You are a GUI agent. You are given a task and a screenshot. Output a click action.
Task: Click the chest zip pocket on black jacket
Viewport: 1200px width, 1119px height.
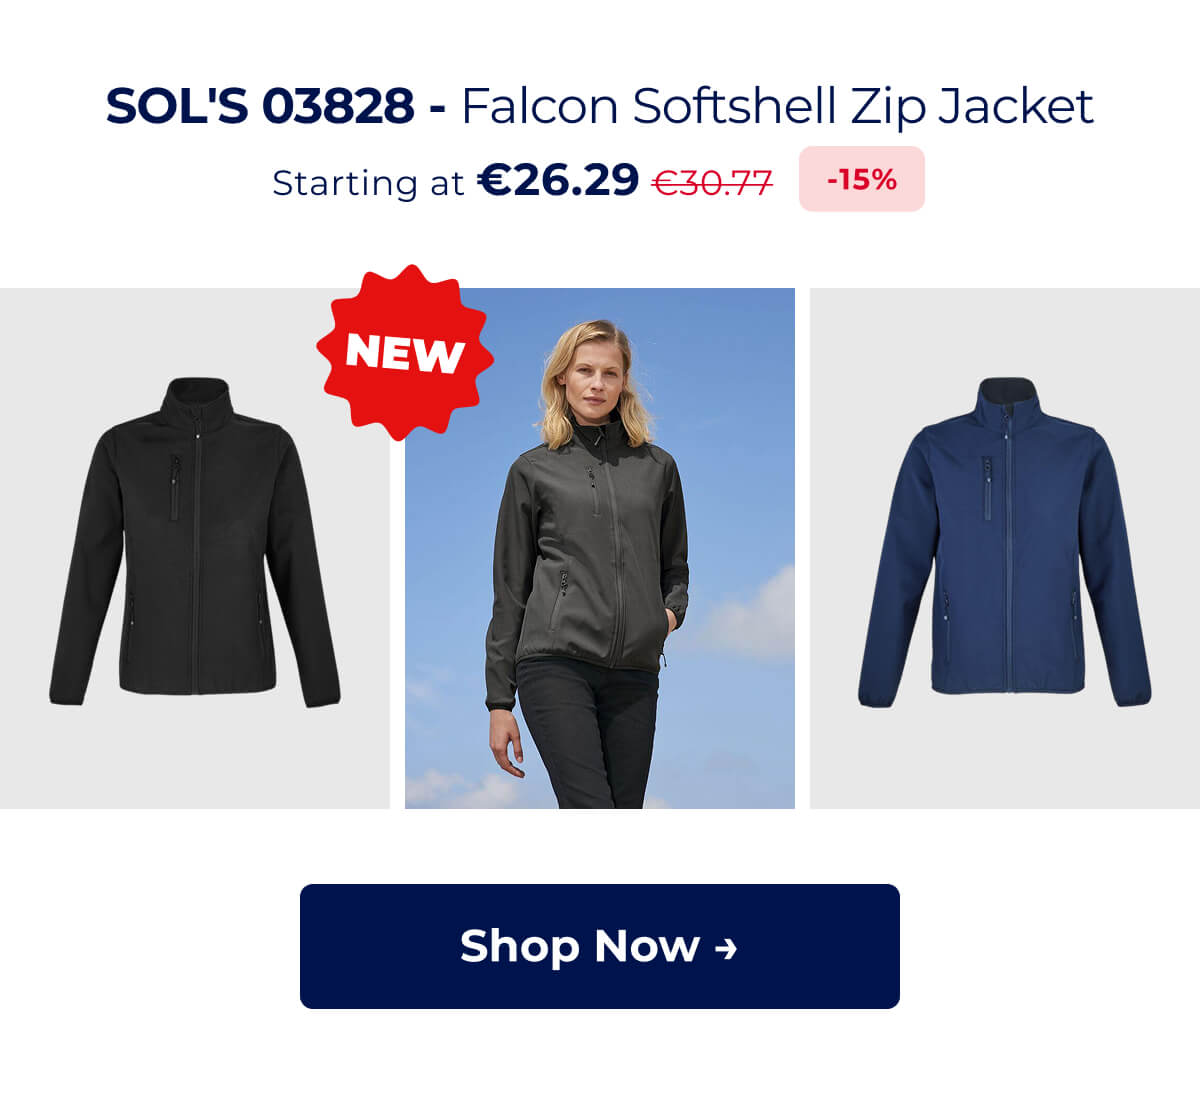pyautogui.click(x=175, y=488)
